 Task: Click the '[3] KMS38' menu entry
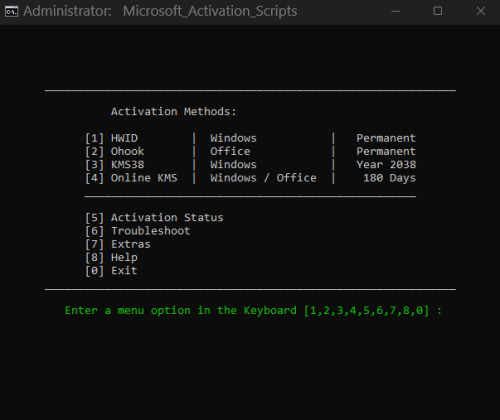tap(114, 165)
